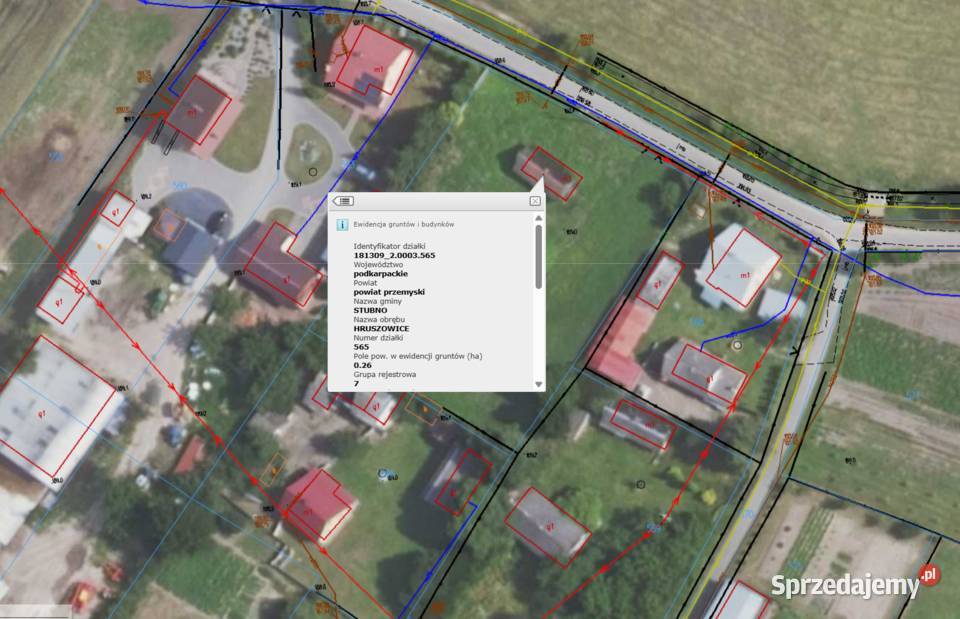The height and width of the screenshot is (619, 960).
Task: Select the label 'Numer działki'
Action: click(x=378, y=338)
